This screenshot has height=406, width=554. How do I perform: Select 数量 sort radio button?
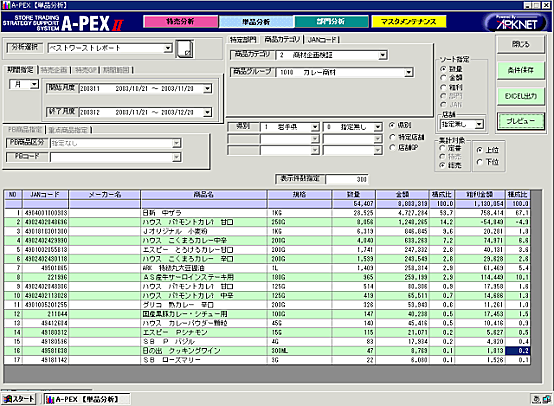pyautogui.click(x=443, y=69)
